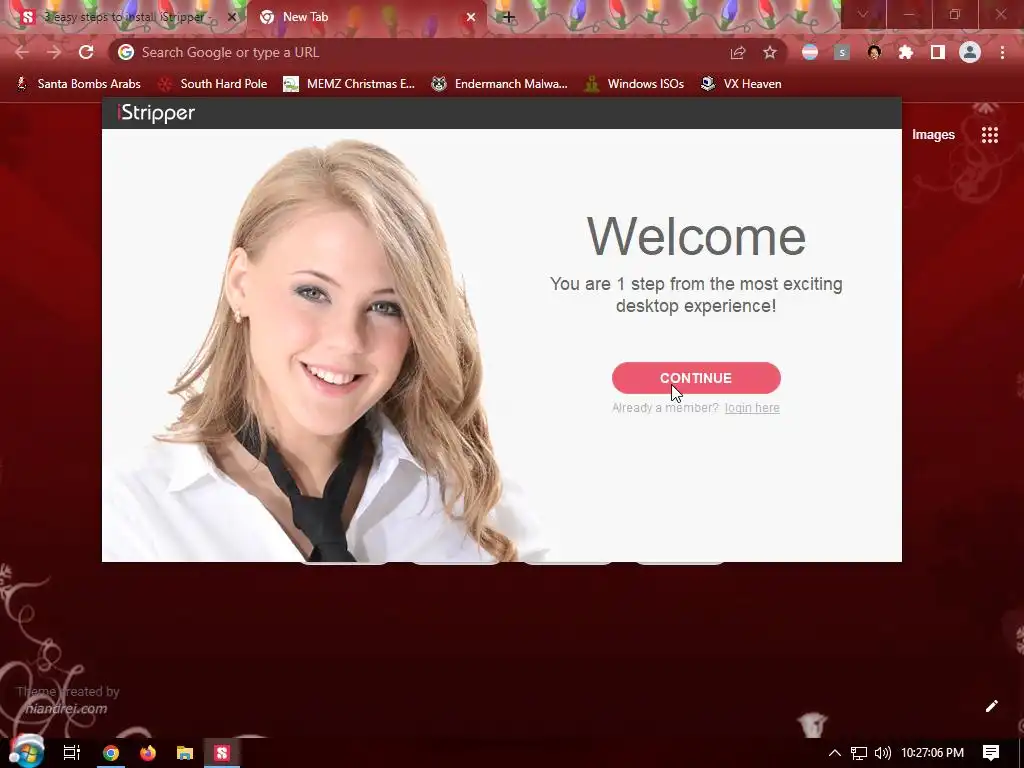Close the iStripper install steps tab
The width and height of the screenshot is (1024, 768).
pos(232,18)
